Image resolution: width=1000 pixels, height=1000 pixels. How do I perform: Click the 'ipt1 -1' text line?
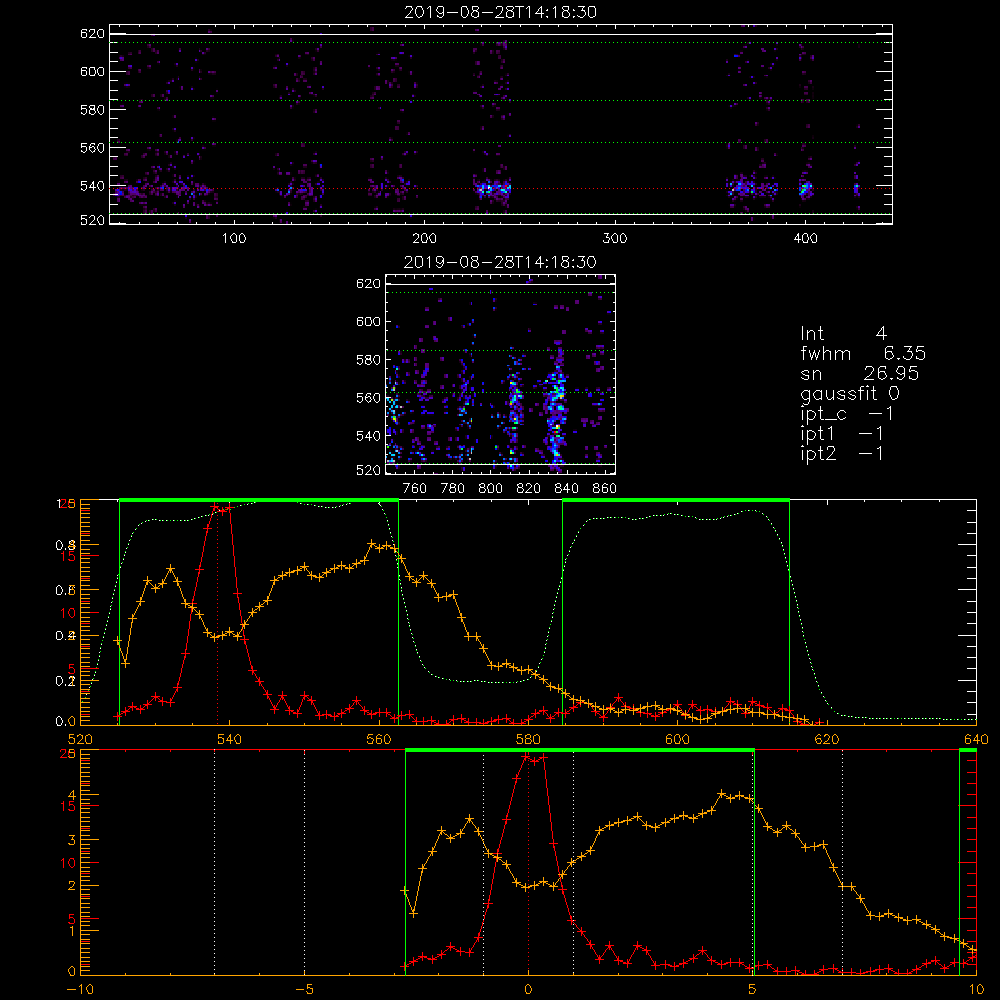click(x=842, y=434)
